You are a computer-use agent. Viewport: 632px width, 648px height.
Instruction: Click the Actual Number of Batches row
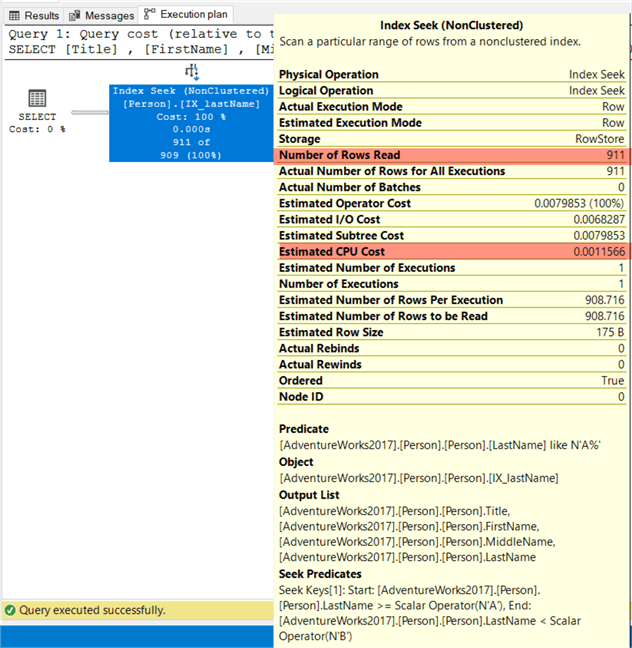pyautogui.click(x=452, y=187)
